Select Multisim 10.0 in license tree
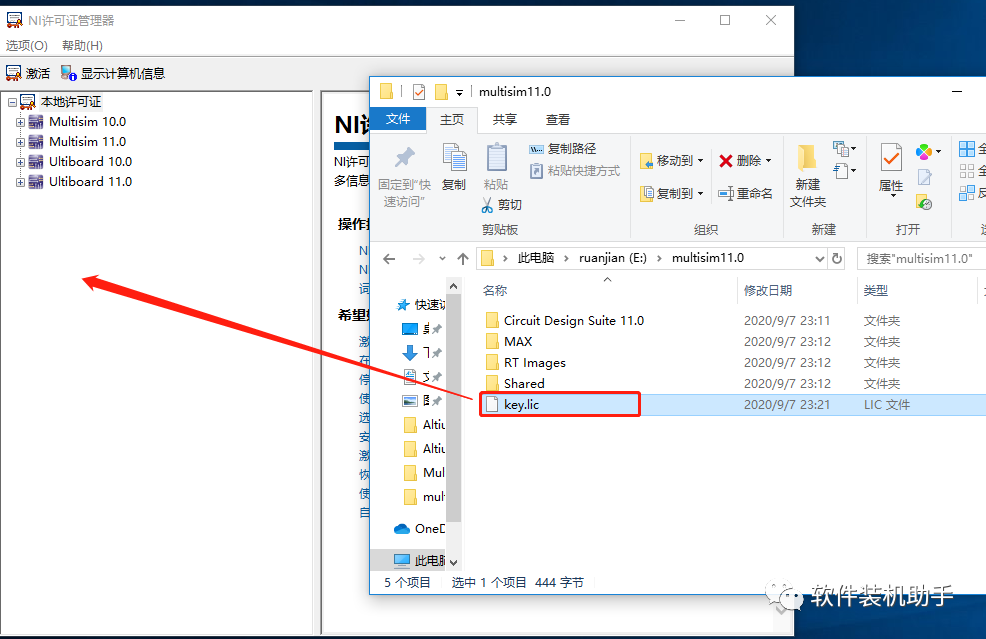Screen dimensions: 986x639 click(x=87, y=121)
